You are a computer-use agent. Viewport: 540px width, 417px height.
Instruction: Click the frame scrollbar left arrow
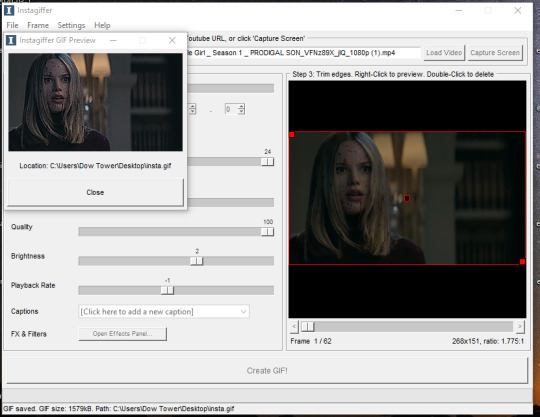tap(294, 326)
